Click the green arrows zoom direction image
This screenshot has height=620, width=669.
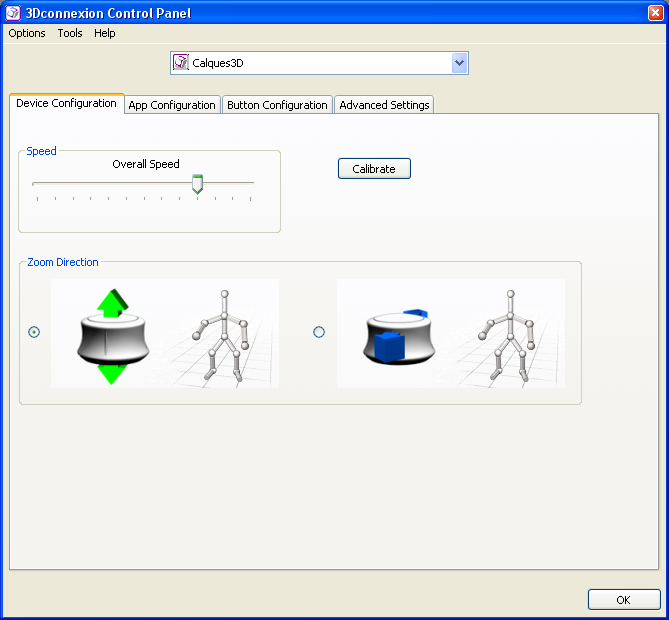click(165, 334)
